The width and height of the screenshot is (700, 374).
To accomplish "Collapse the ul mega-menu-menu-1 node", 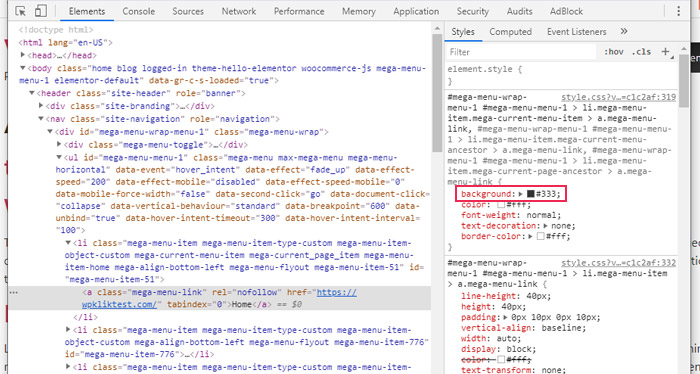I will [59, 158].
